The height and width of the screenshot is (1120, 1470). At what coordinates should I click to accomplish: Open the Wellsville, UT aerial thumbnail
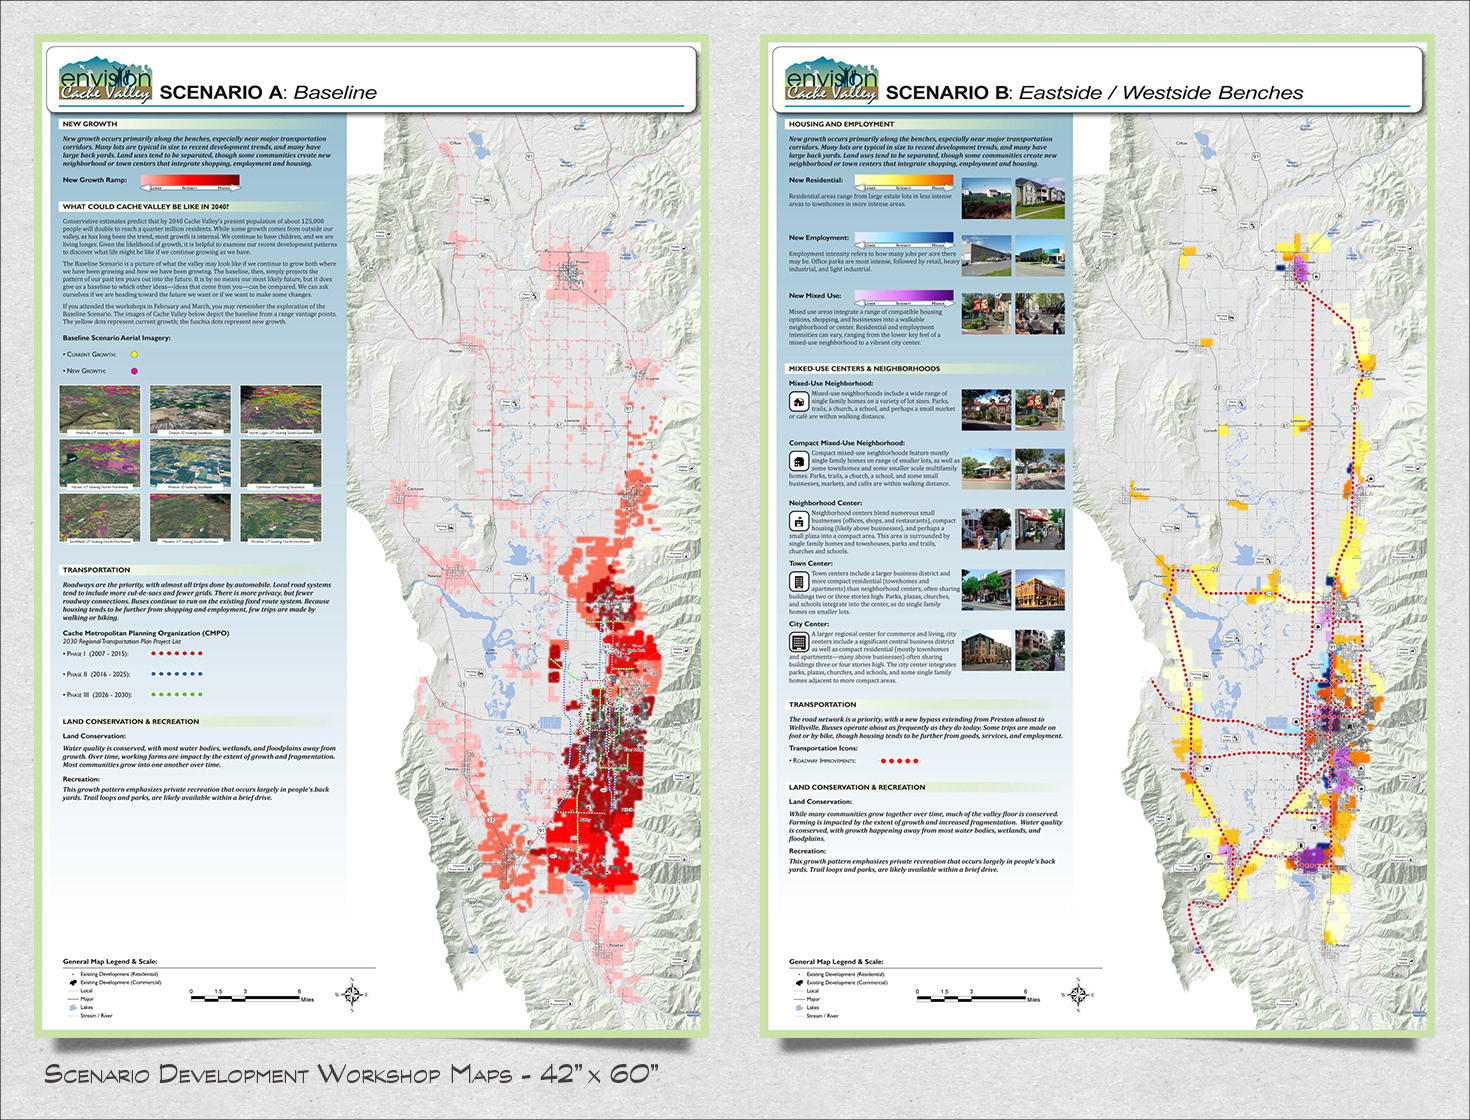(x=100, y=410)
